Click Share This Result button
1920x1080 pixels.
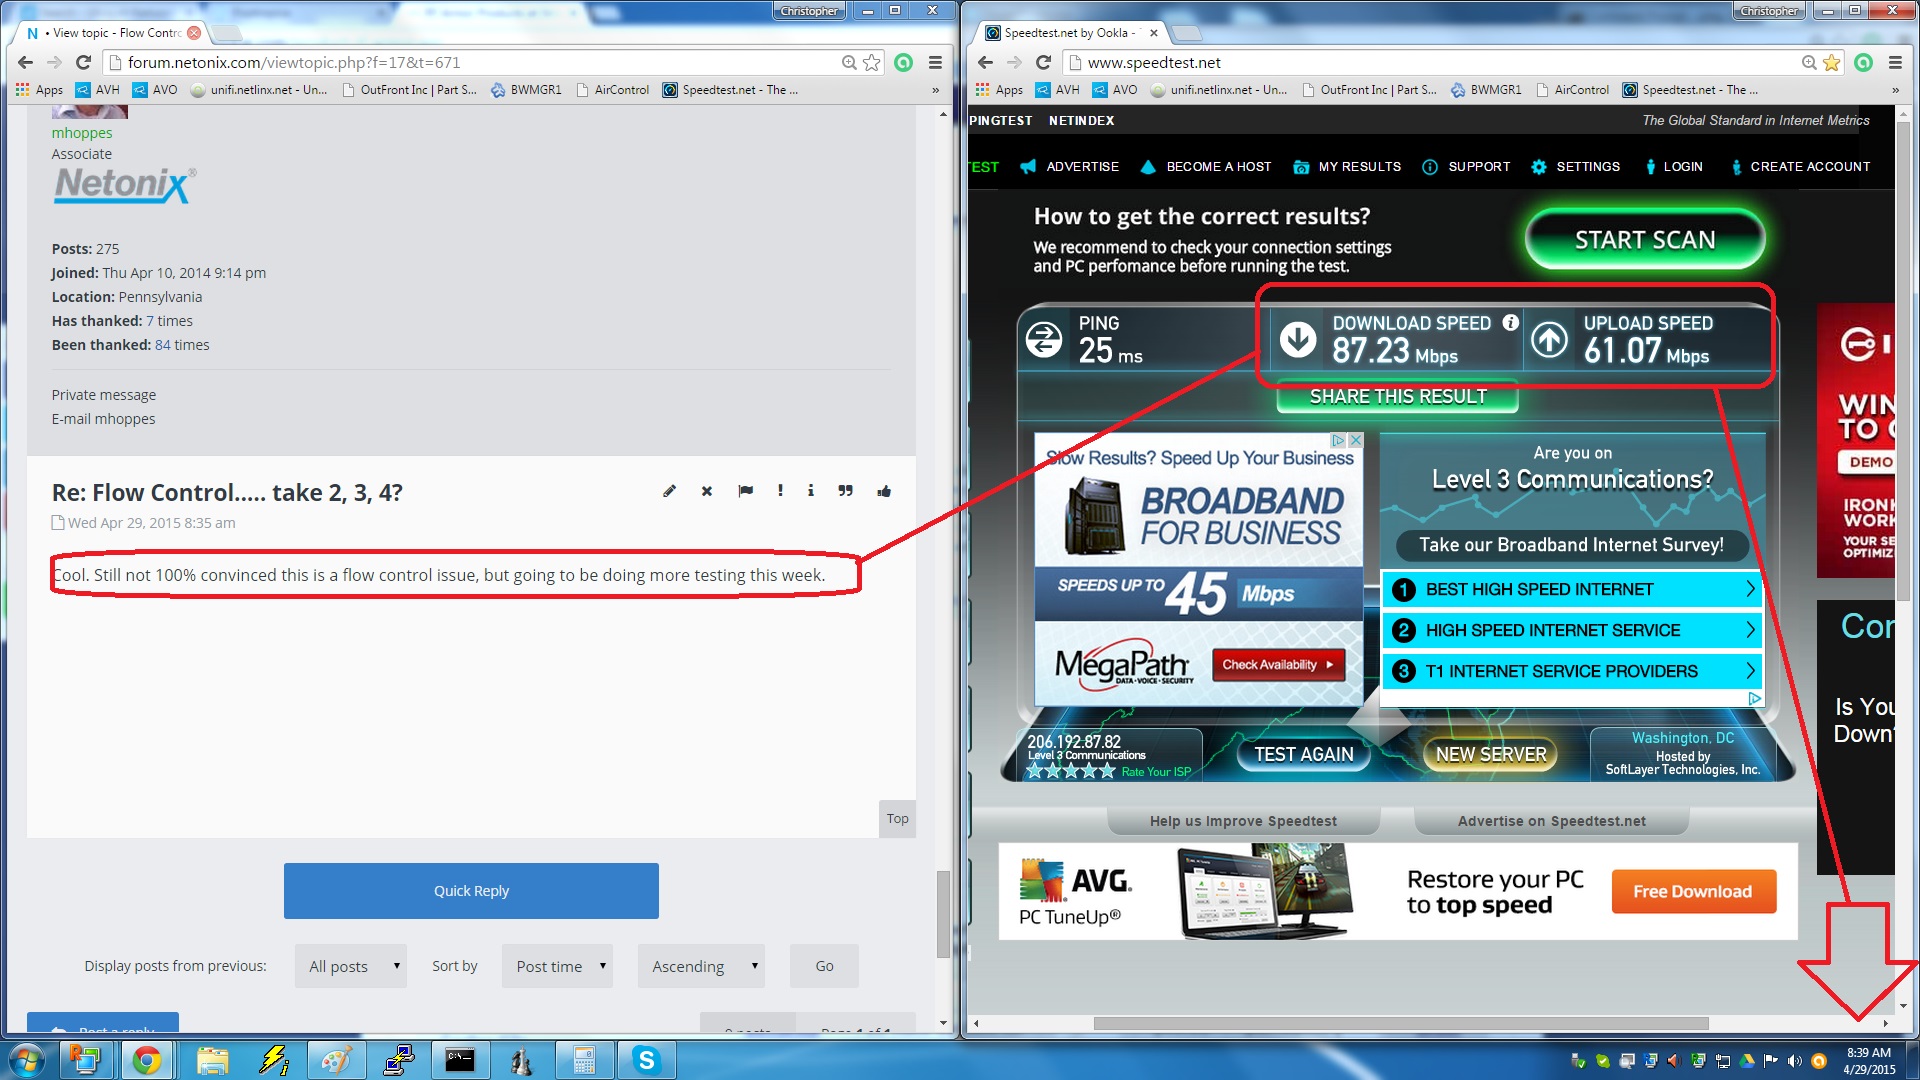1398,397
